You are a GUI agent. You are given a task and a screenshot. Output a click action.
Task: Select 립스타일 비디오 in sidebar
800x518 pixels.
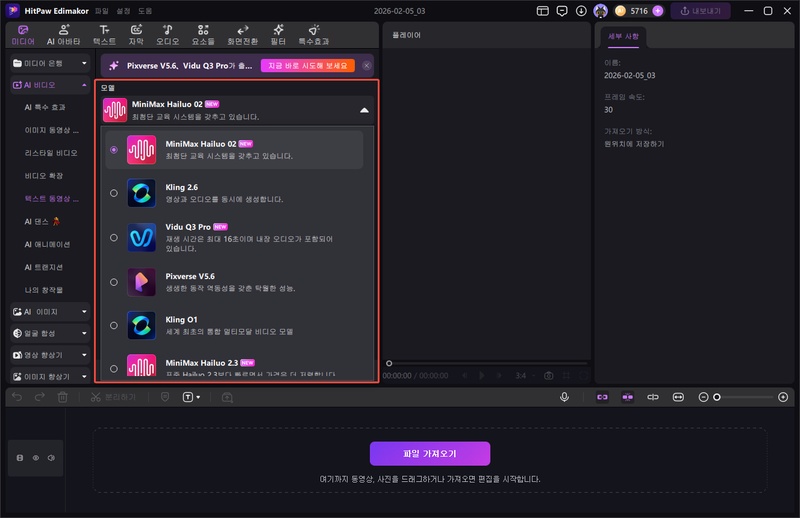point(51,153)
